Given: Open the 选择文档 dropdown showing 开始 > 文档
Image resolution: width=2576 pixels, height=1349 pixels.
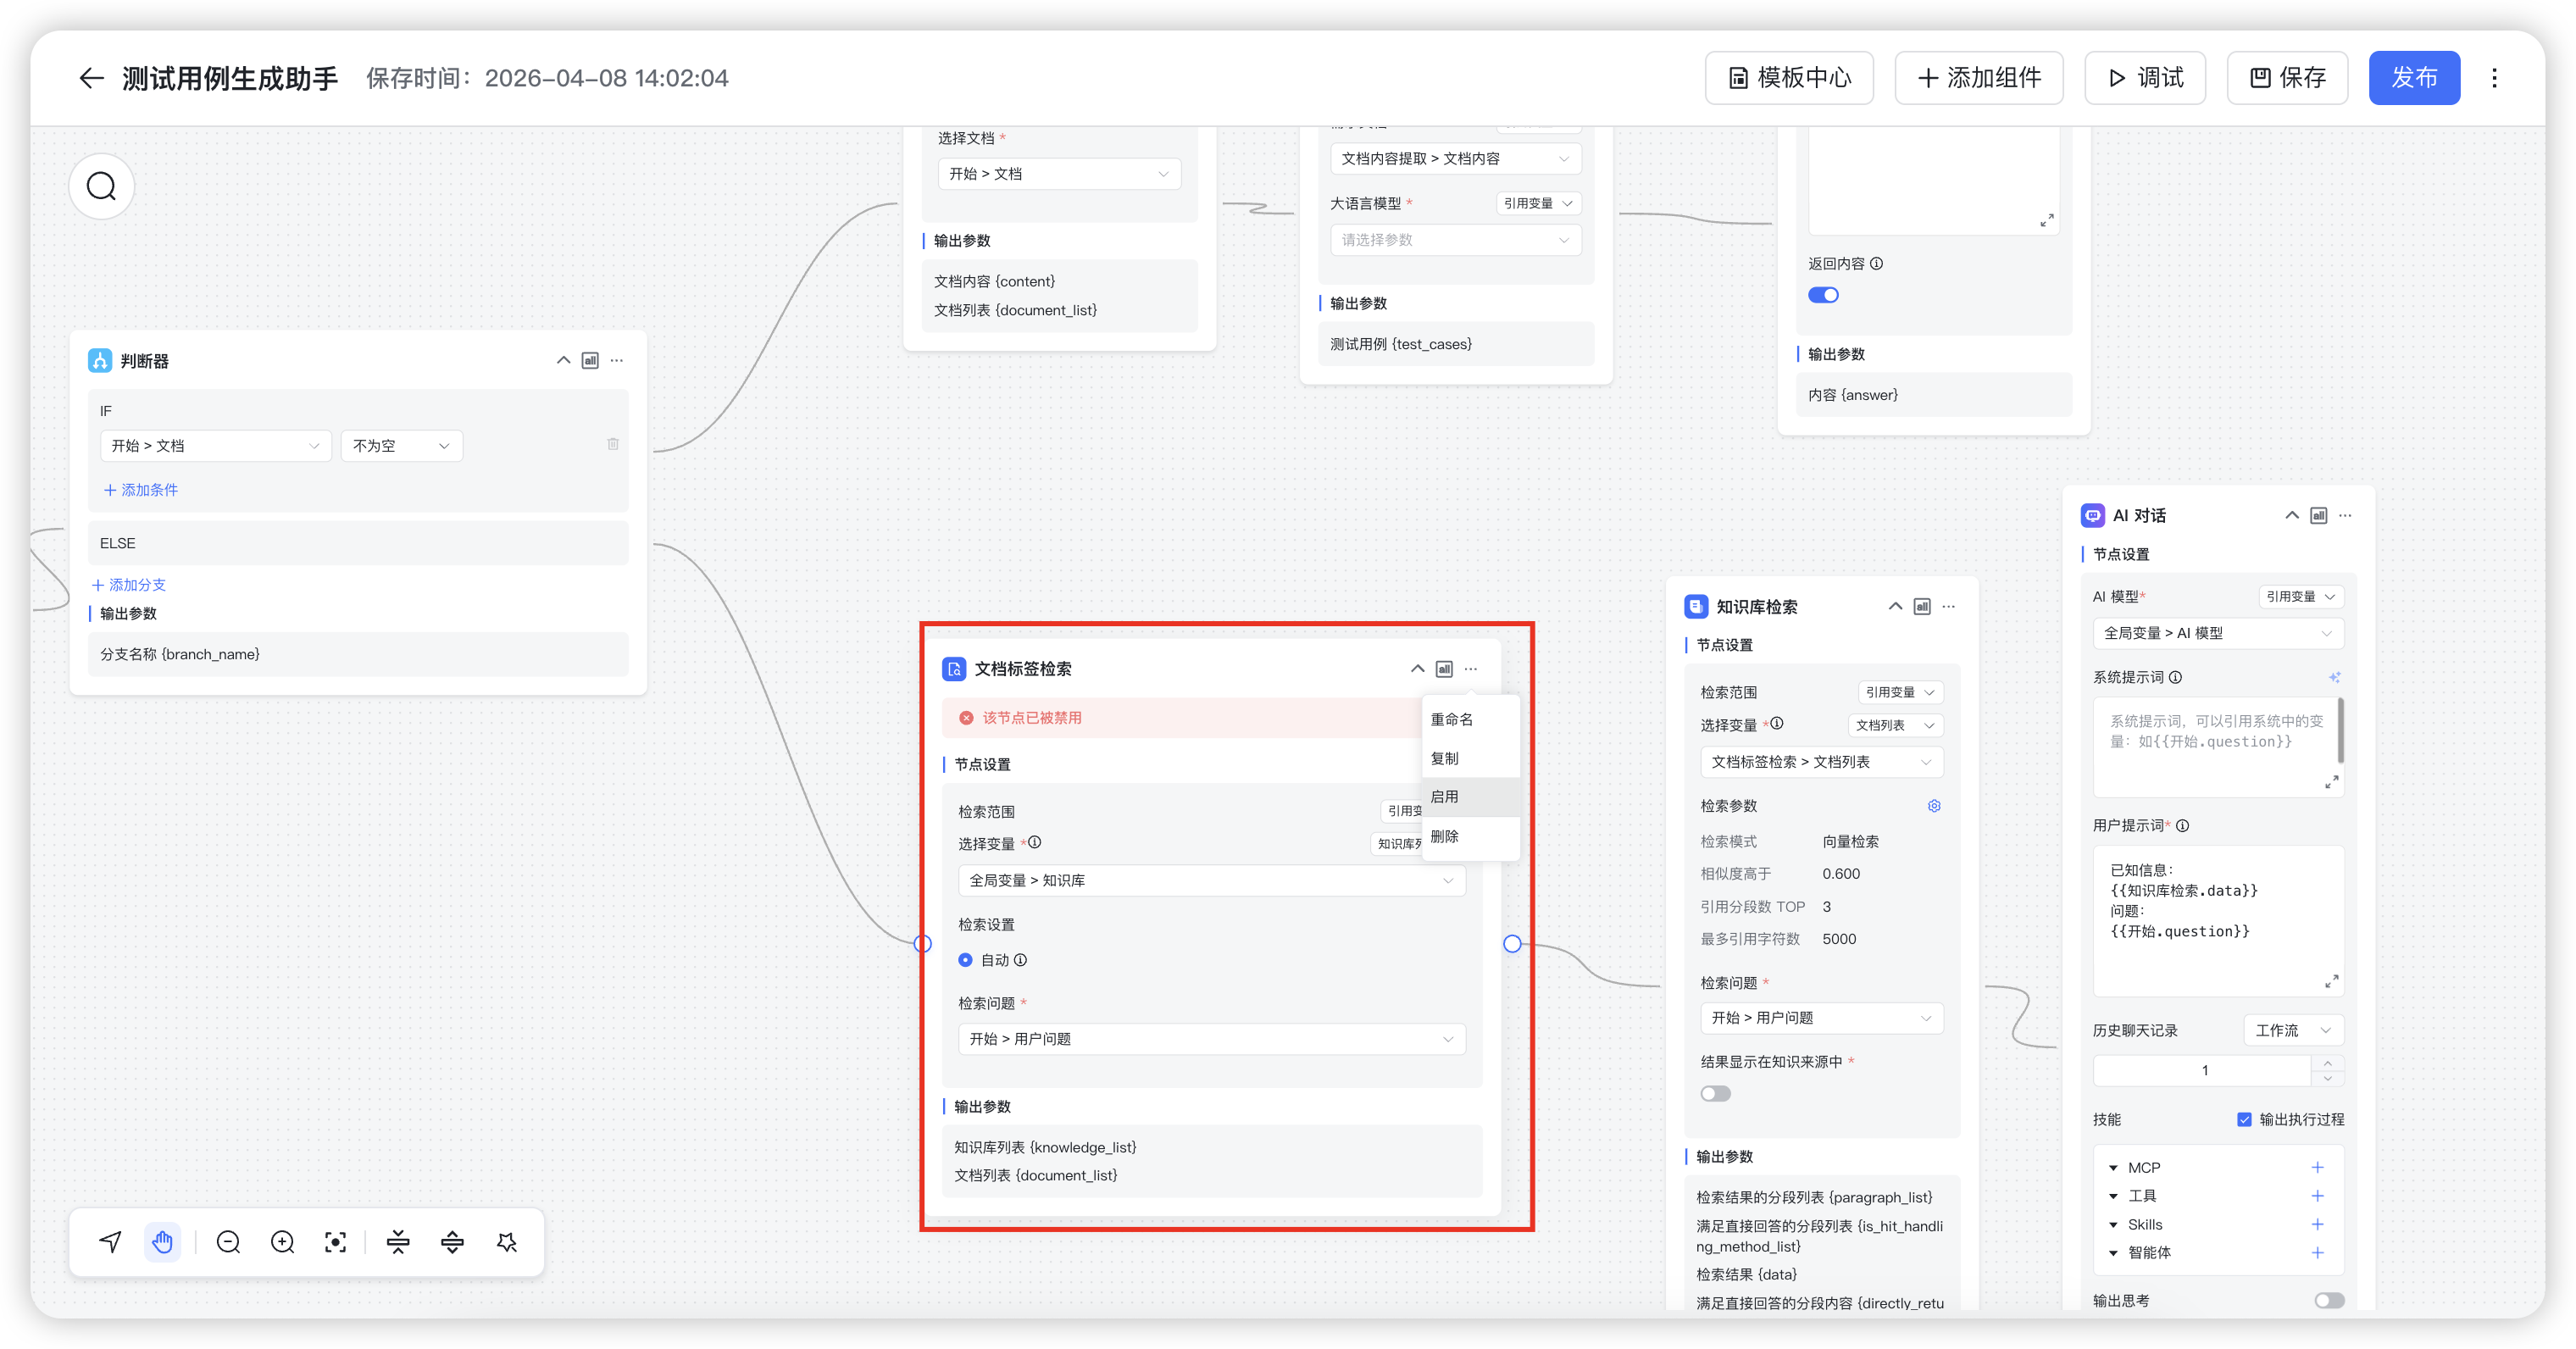Looking at the screenshot, I should pos(1059,174).
